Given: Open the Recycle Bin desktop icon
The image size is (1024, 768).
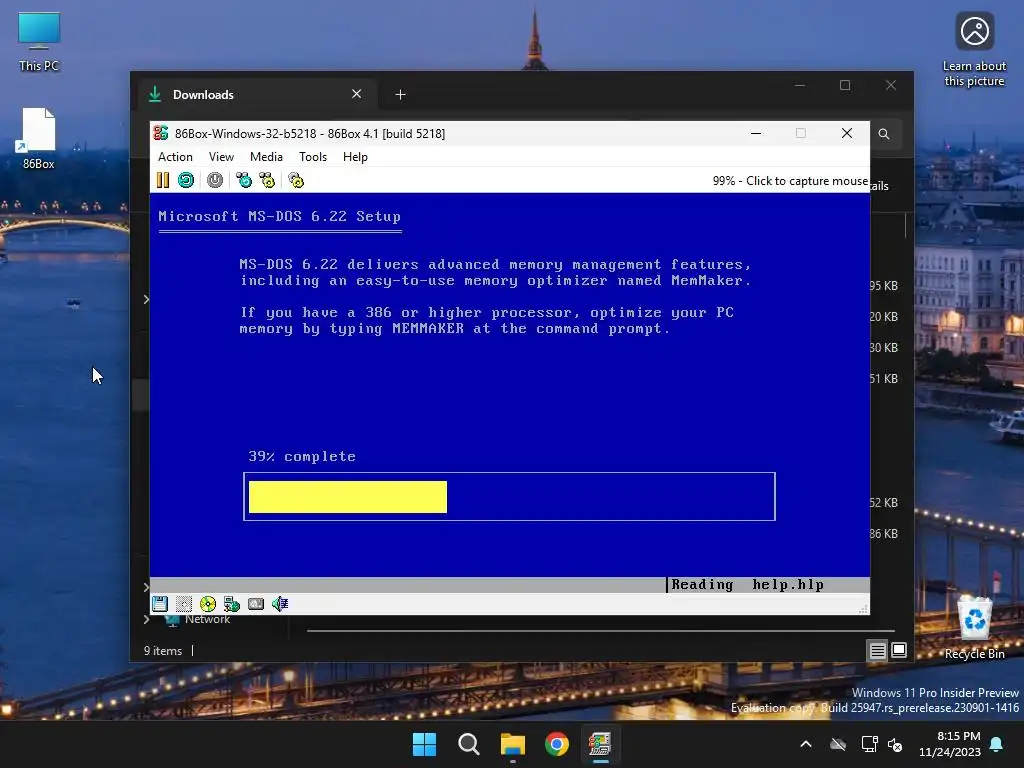Looking at the screenshot, I should coord(974,627).
